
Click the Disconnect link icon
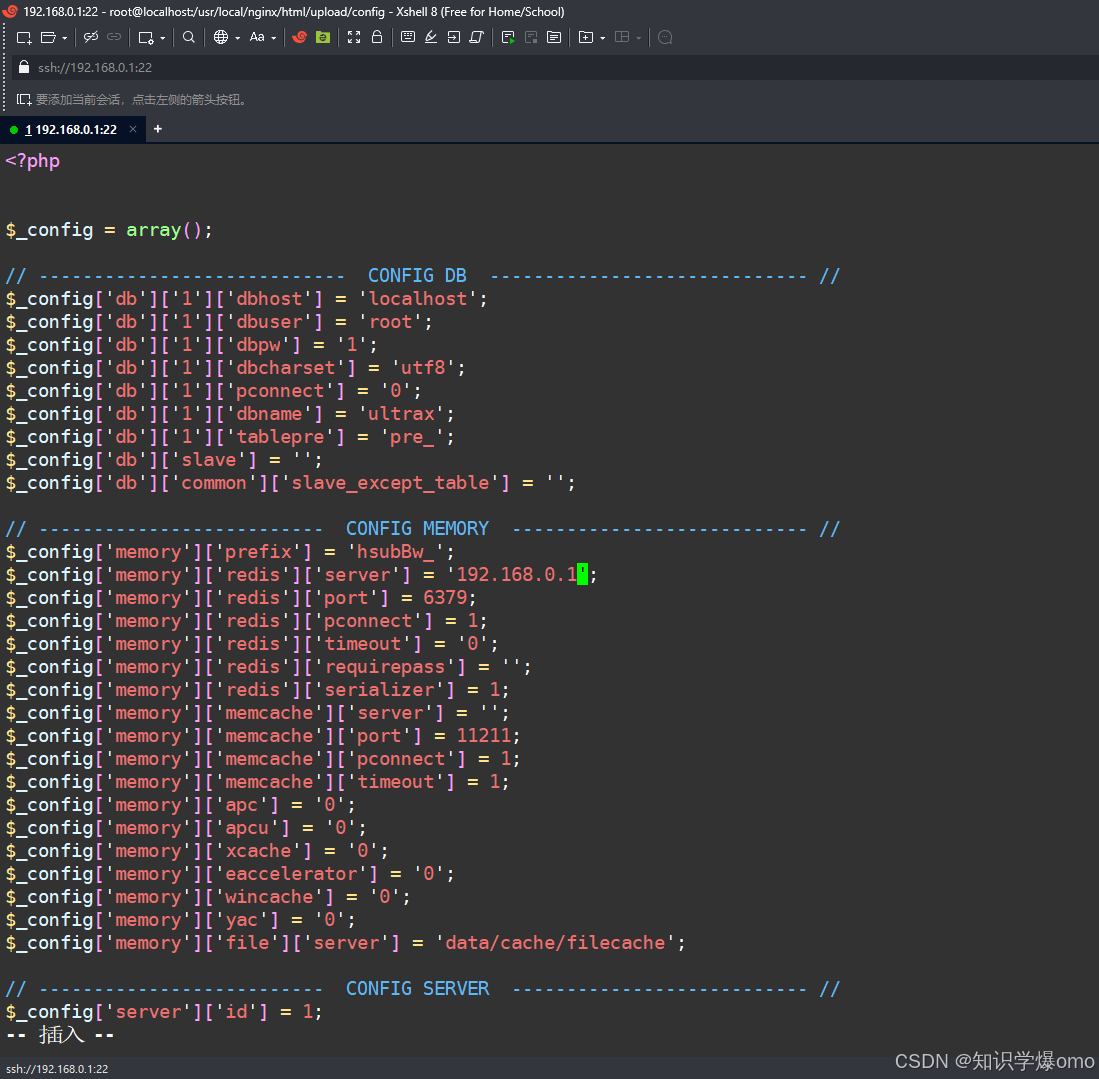90,38
